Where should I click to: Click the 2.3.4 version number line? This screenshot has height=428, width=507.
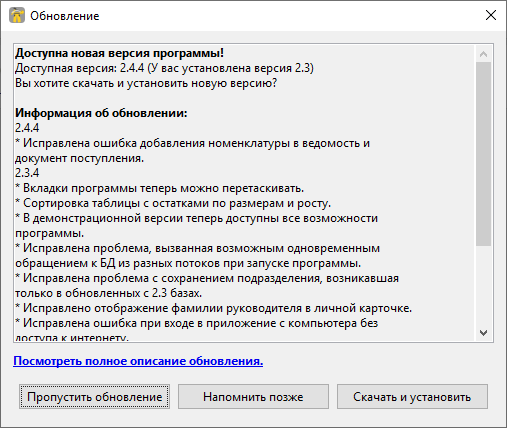27,173
